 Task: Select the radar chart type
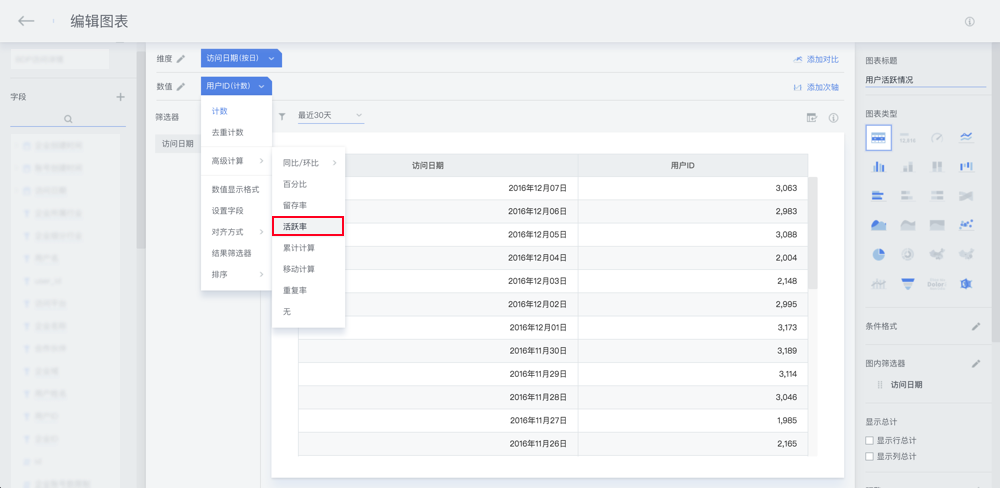[x=966, y=283]
